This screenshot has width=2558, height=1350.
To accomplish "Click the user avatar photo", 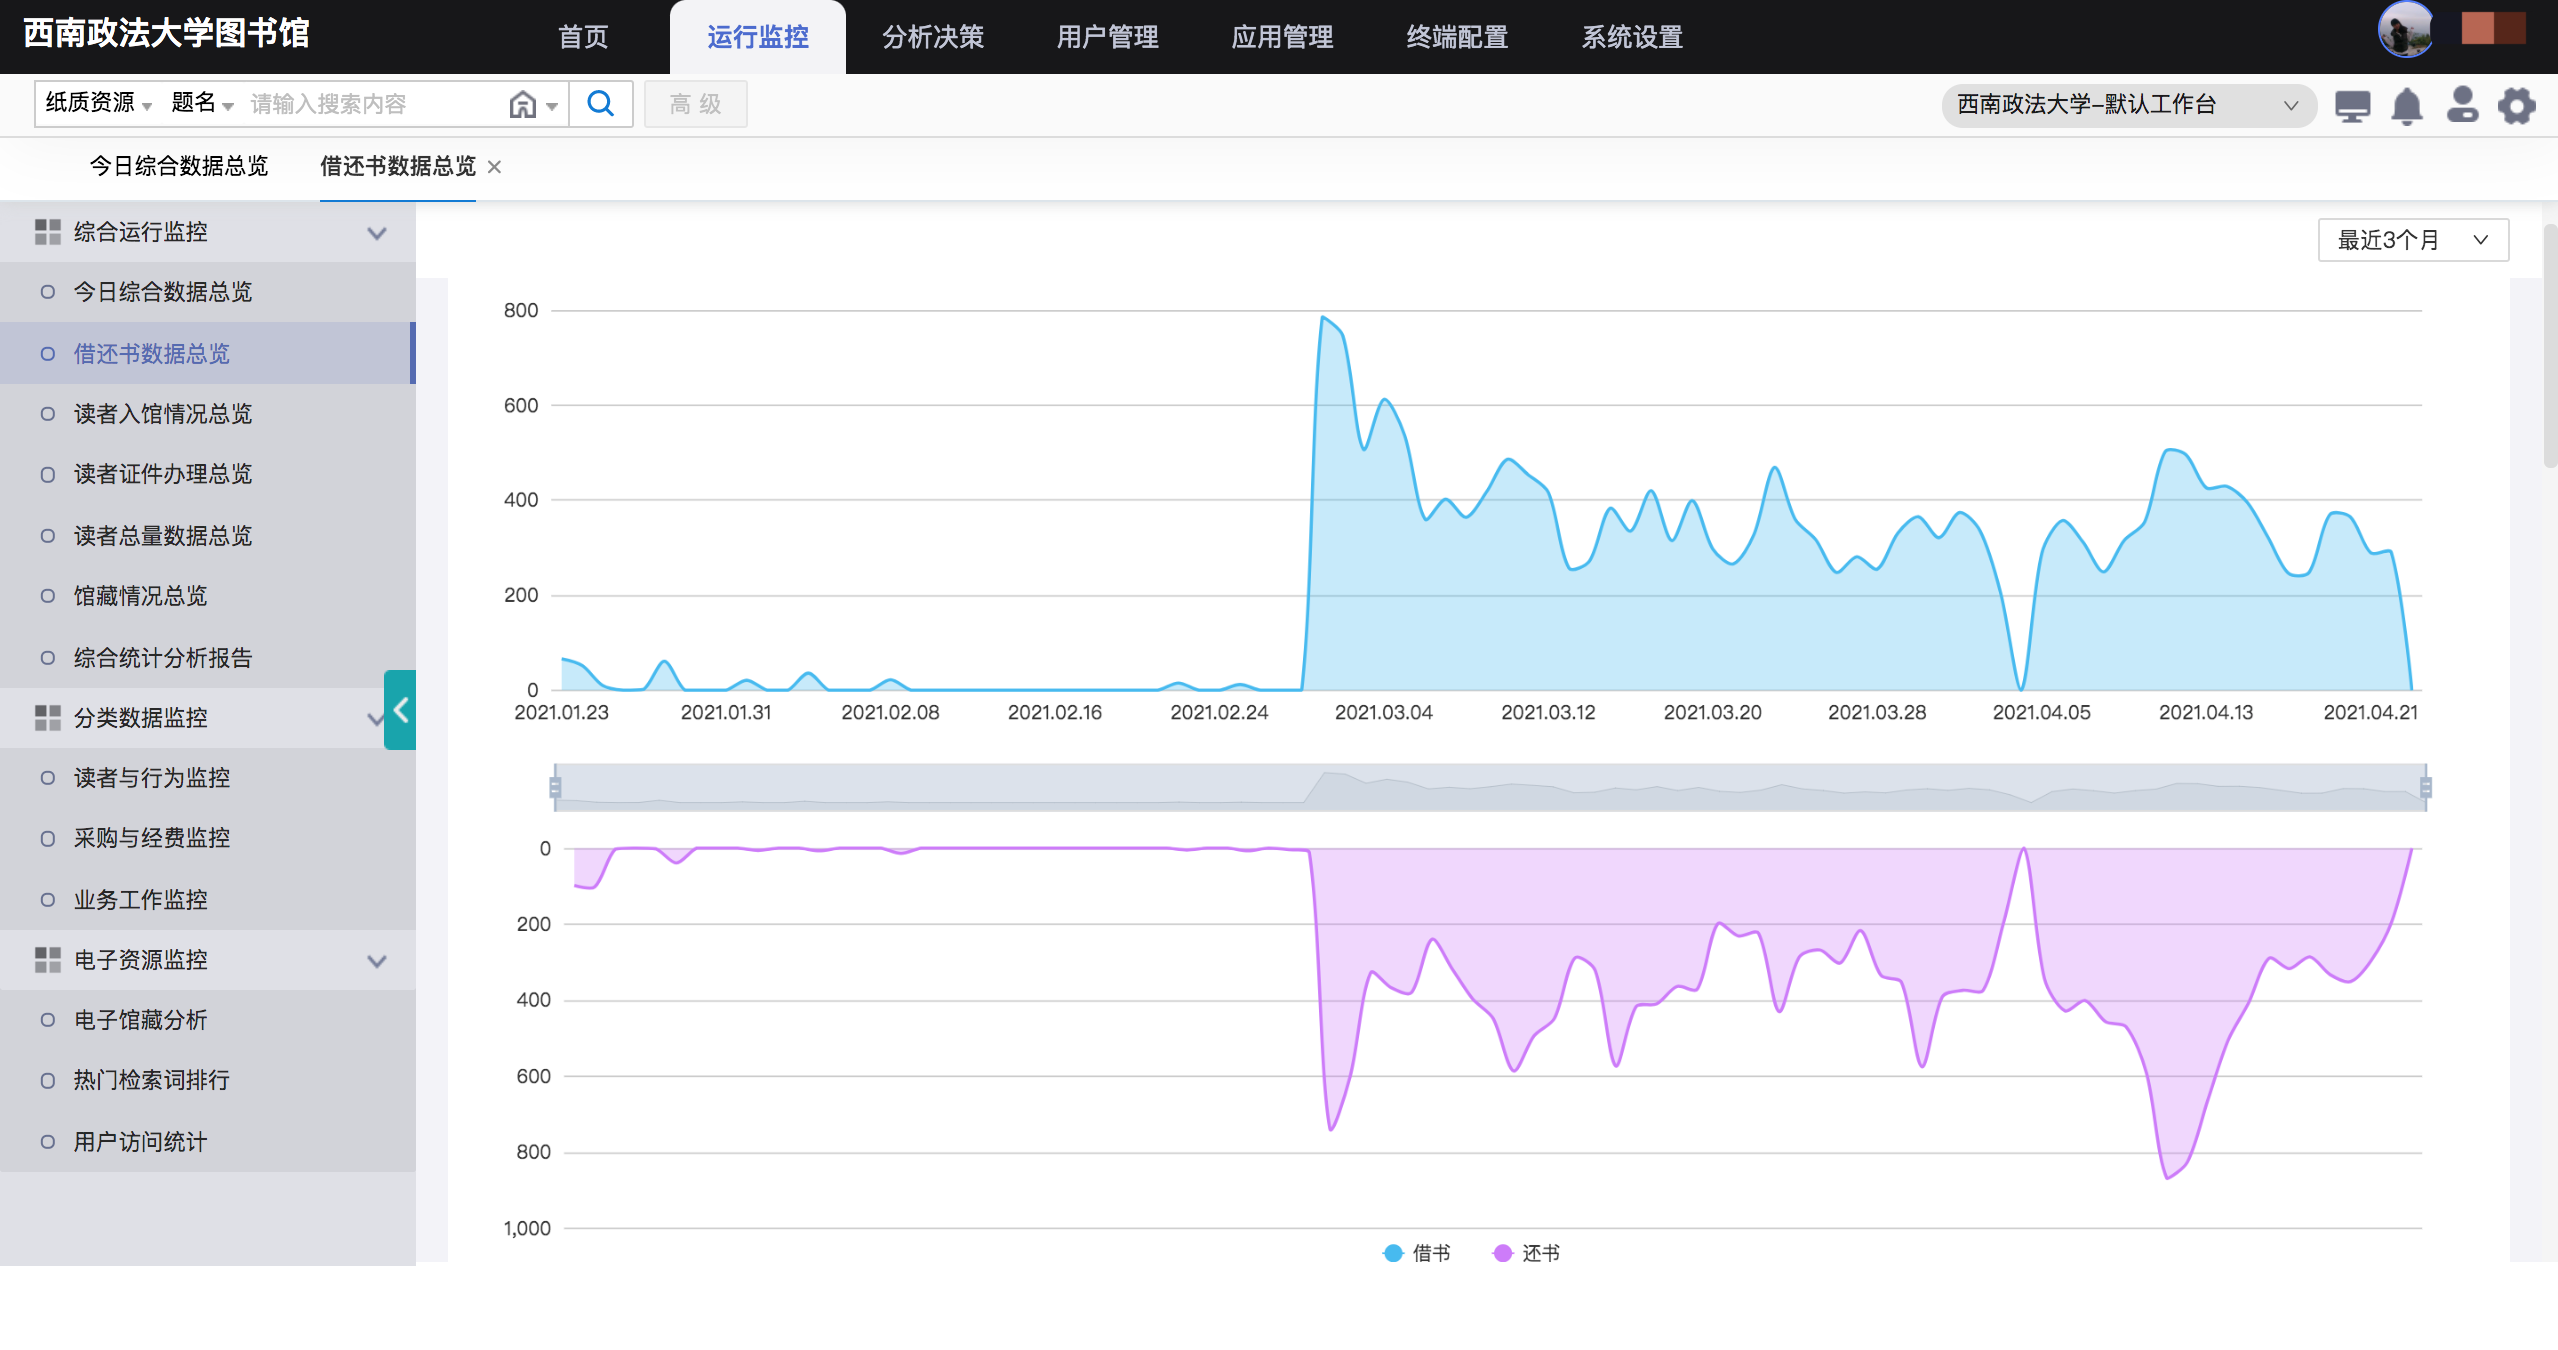I will pyautogui.click(x=2406, y=30).
